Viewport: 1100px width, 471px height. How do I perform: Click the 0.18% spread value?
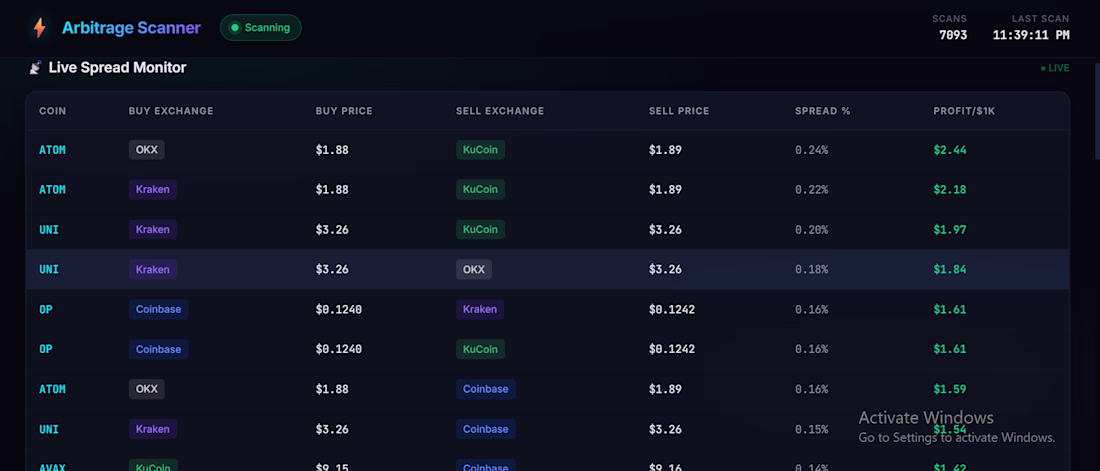point(812,270)
